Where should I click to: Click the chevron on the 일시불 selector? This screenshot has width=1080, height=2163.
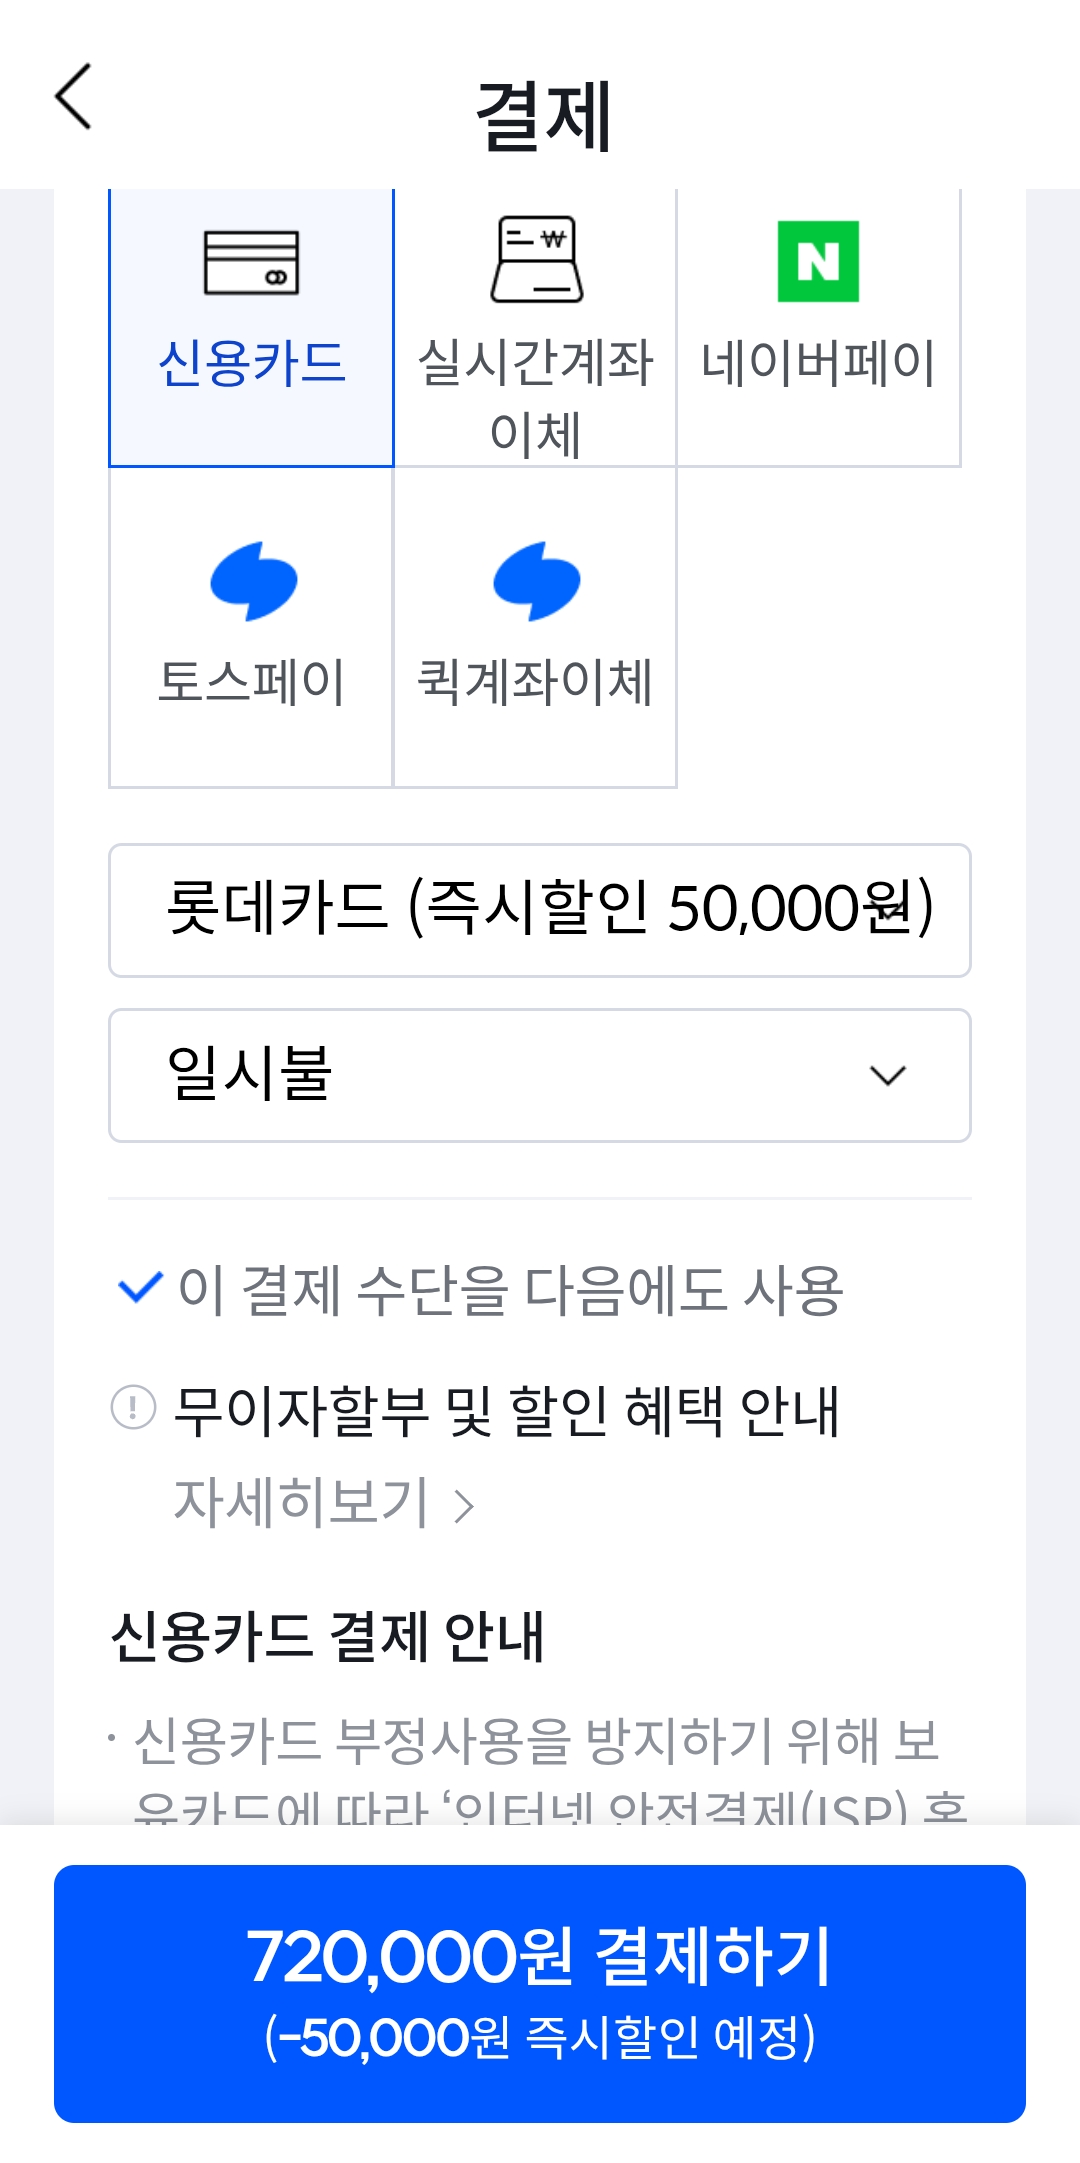(887, 1076)
